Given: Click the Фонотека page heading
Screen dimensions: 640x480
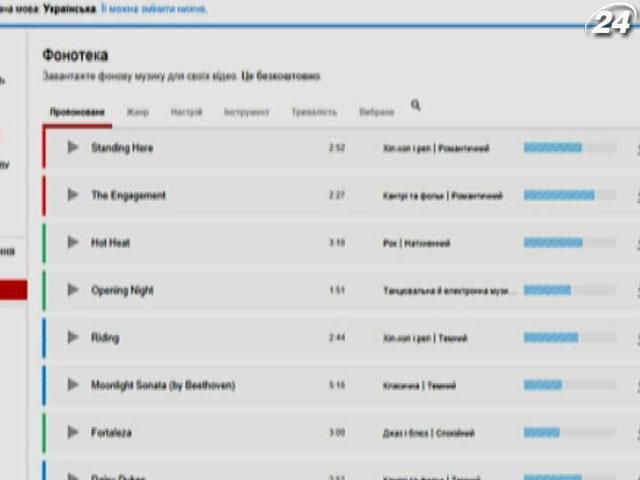Looking at the screenshot, I should [75, 55].
